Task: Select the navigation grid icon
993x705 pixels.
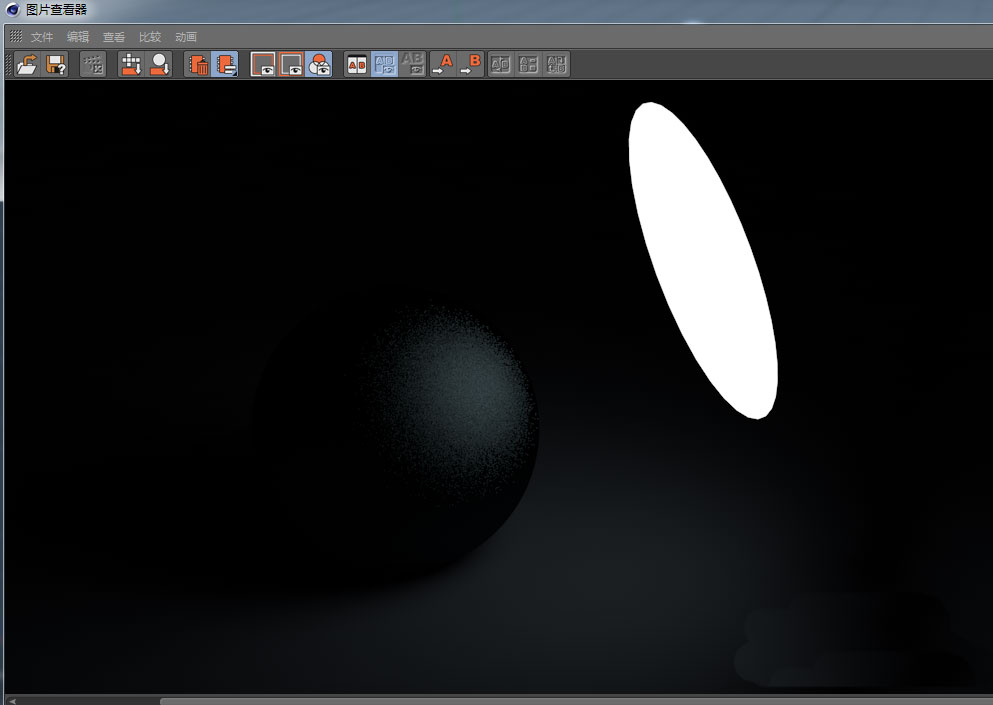Action: (93, 64)
